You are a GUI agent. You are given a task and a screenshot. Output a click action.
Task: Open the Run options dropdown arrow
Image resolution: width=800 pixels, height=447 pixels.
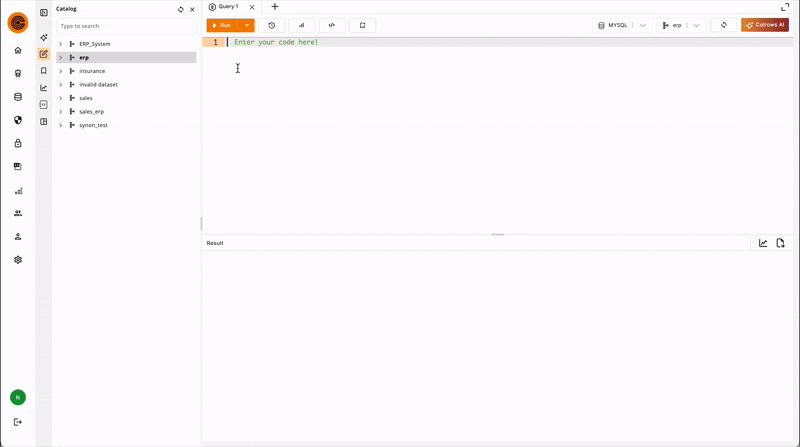[247, 25]
